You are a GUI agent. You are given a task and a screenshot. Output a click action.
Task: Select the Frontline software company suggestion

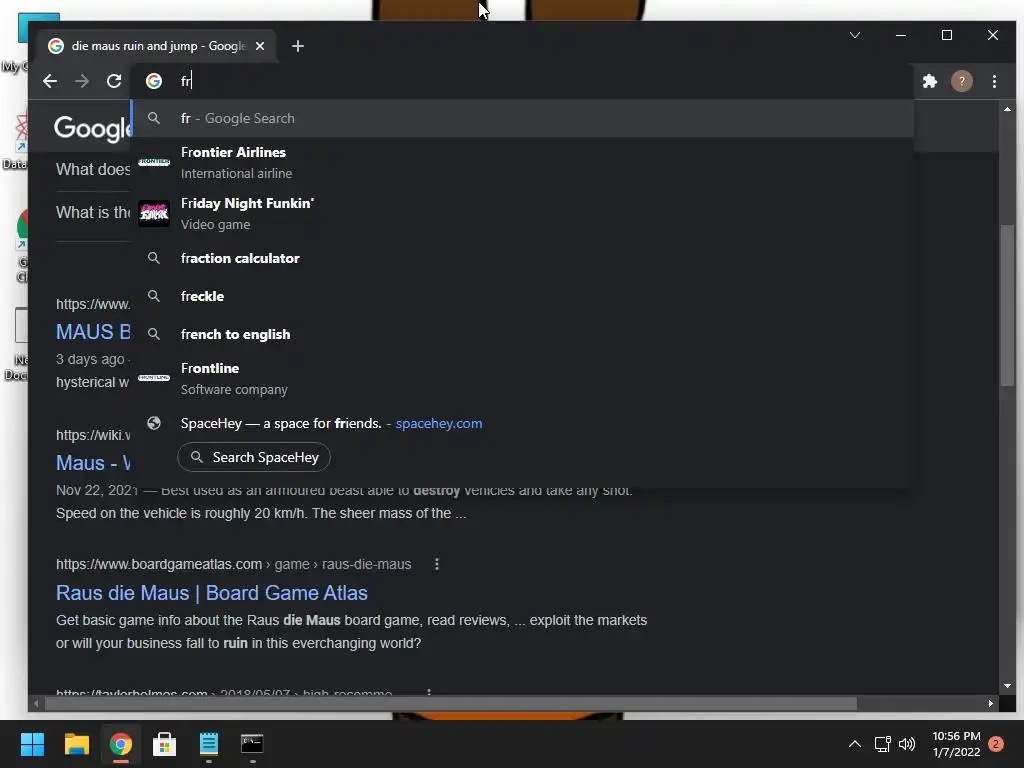pos(522,379)
